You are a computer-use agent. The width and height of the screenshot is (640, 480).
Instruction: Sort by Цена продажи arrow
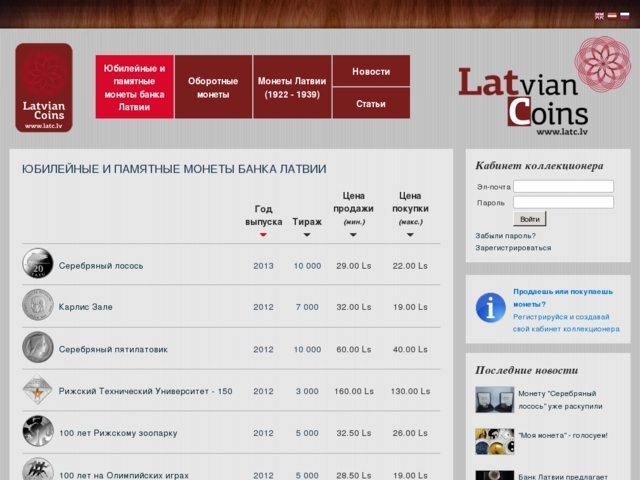353,235
